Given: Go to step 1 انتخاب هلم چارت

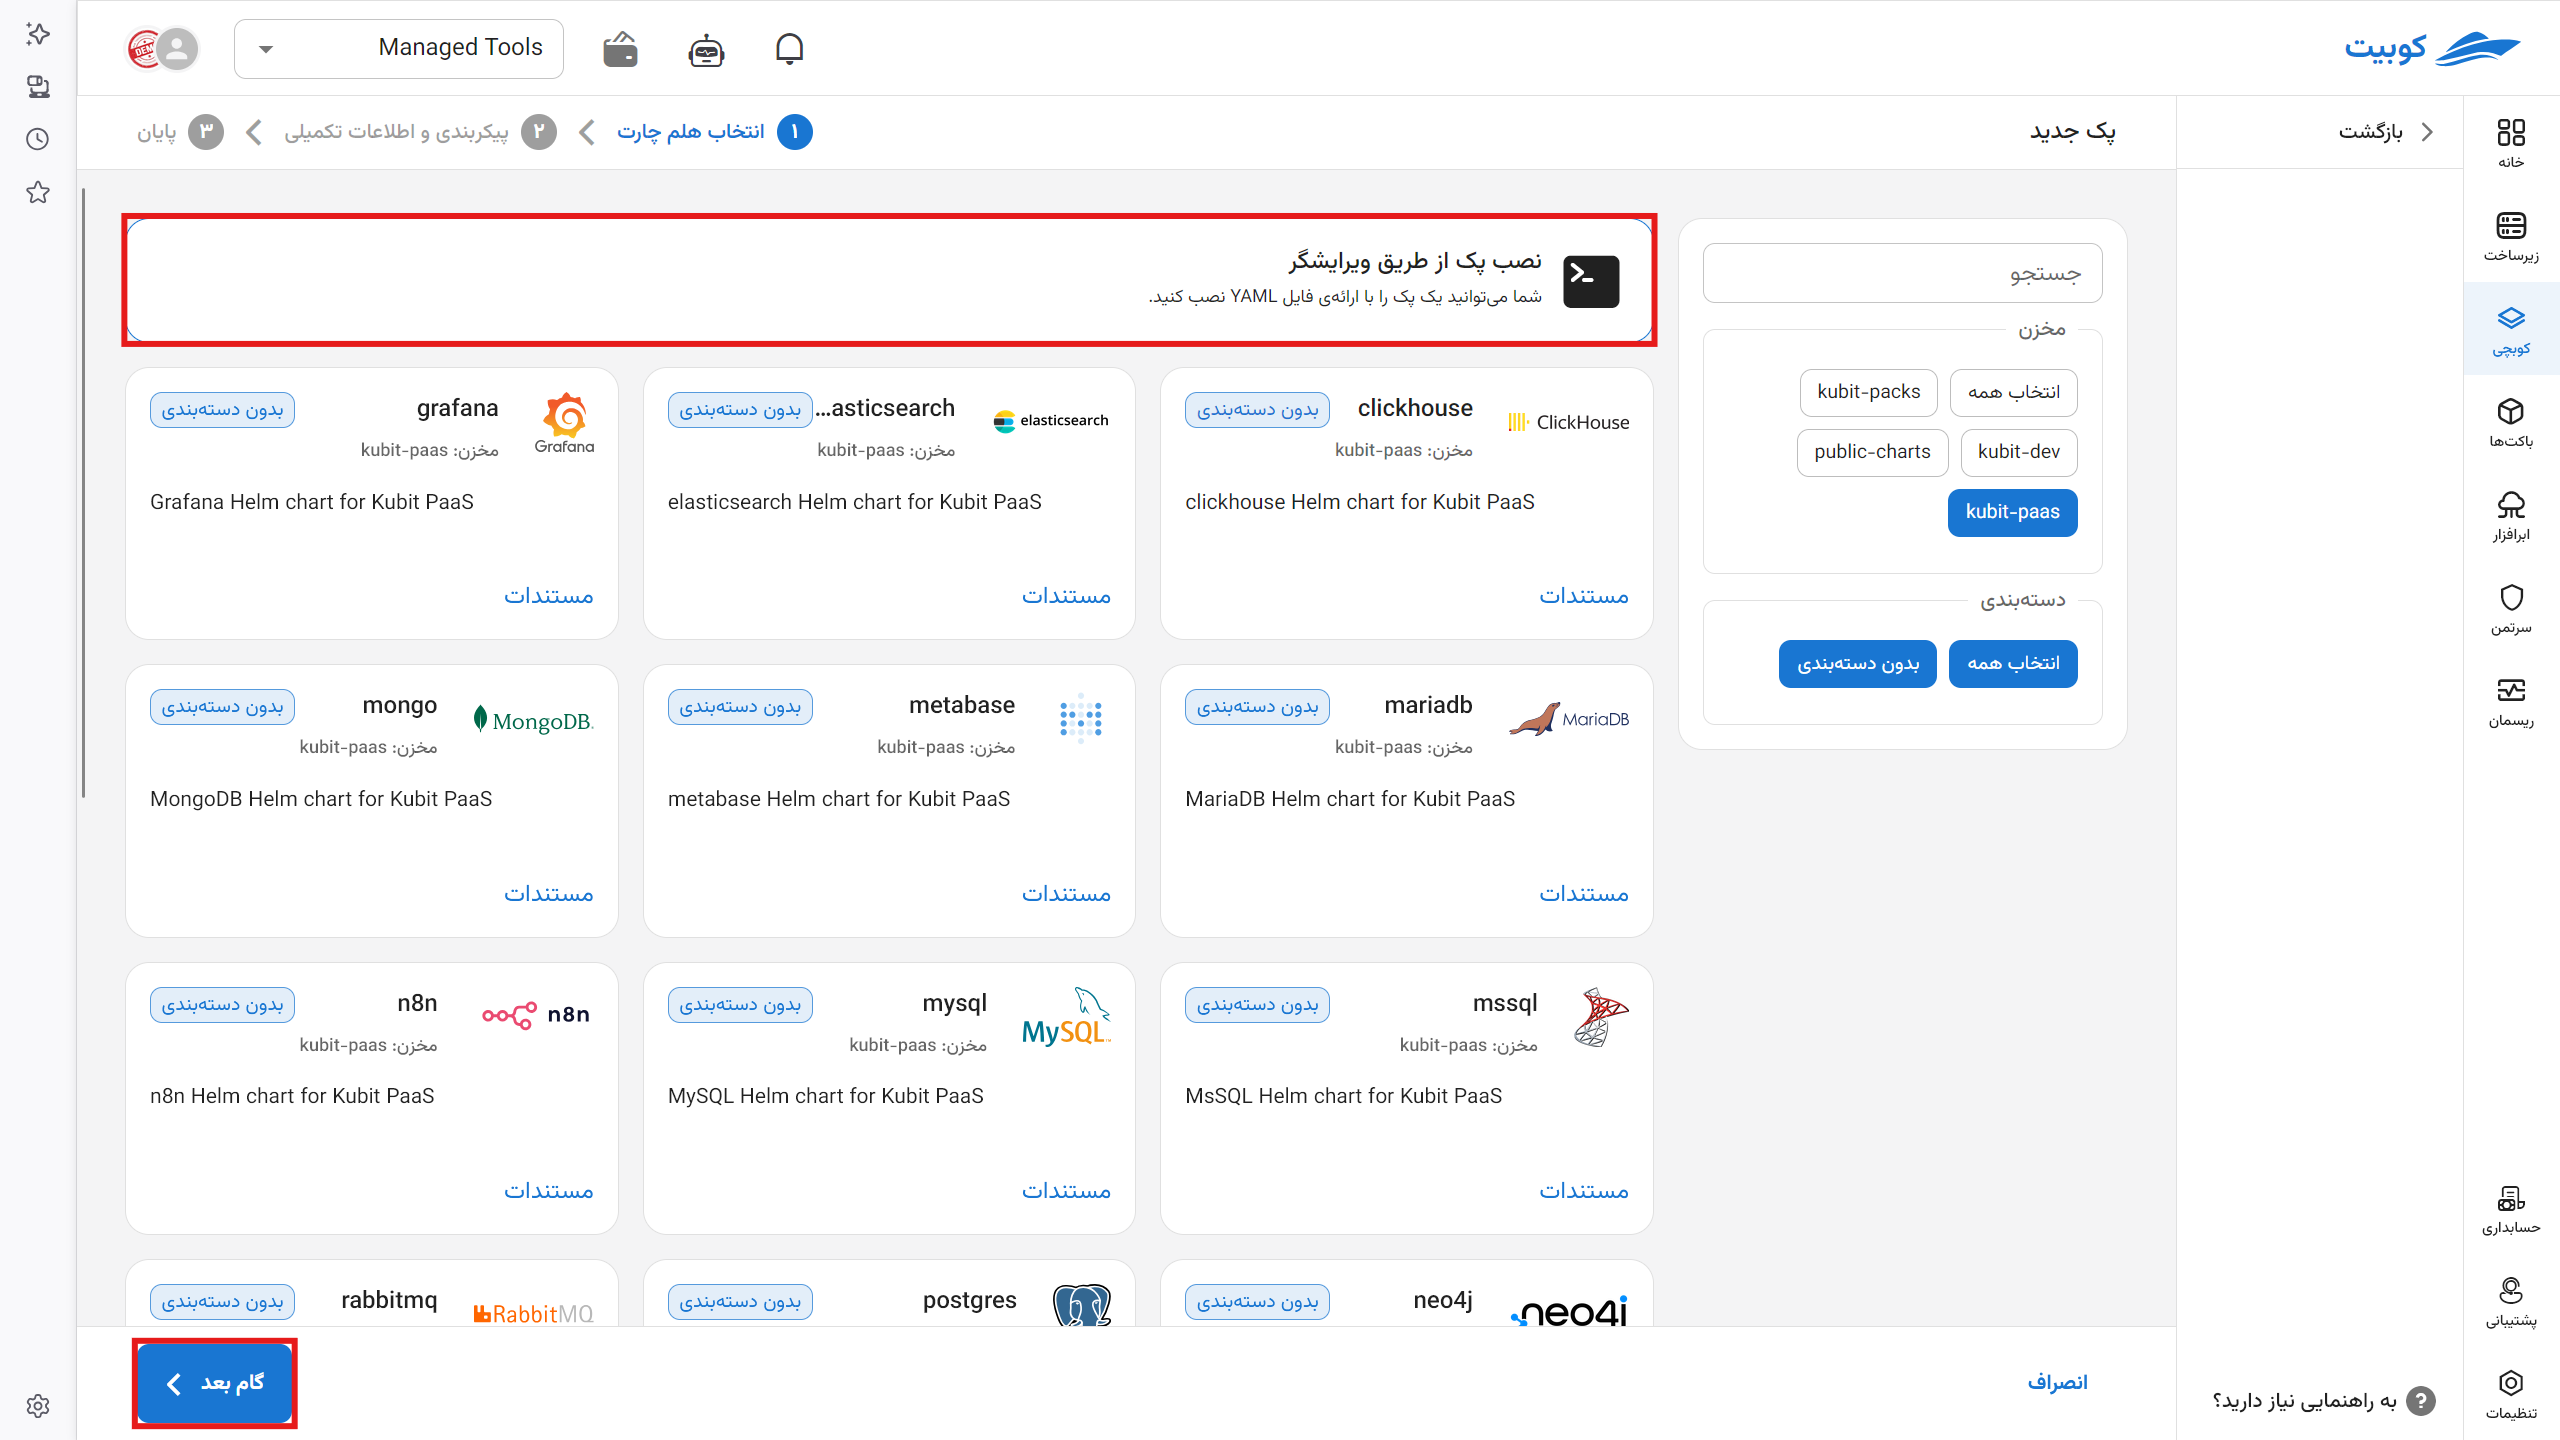Looking at the screenshot, I should click(714, 132).
